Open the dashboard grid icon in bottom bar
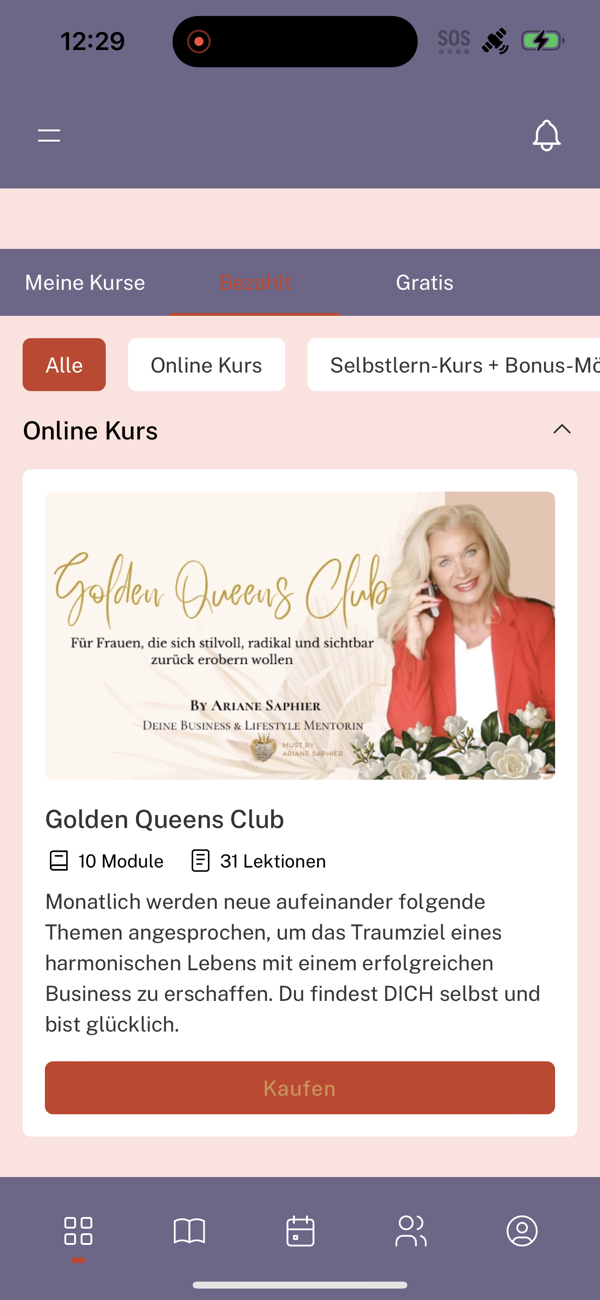The width and height of the screenshot is (600, 1300). (x=78, y=1230)
